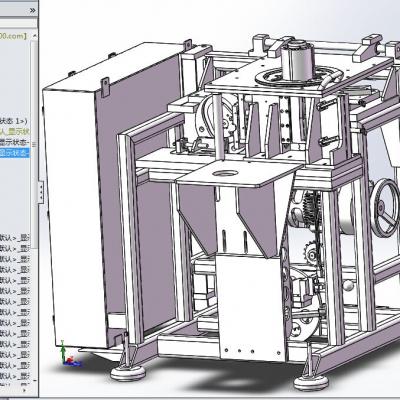
Task: Select the left front leveling foot pad
Action: pyautogui.click(x=127, y=373)
